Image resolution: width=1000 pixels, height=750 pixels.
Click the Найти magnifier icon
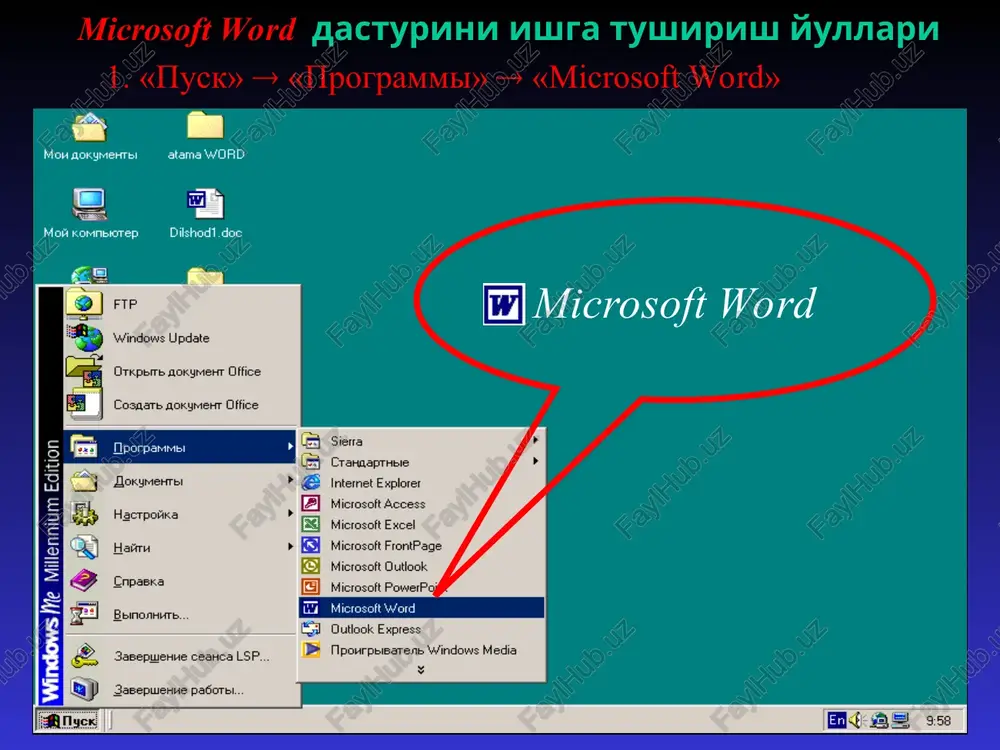(84, 547)
